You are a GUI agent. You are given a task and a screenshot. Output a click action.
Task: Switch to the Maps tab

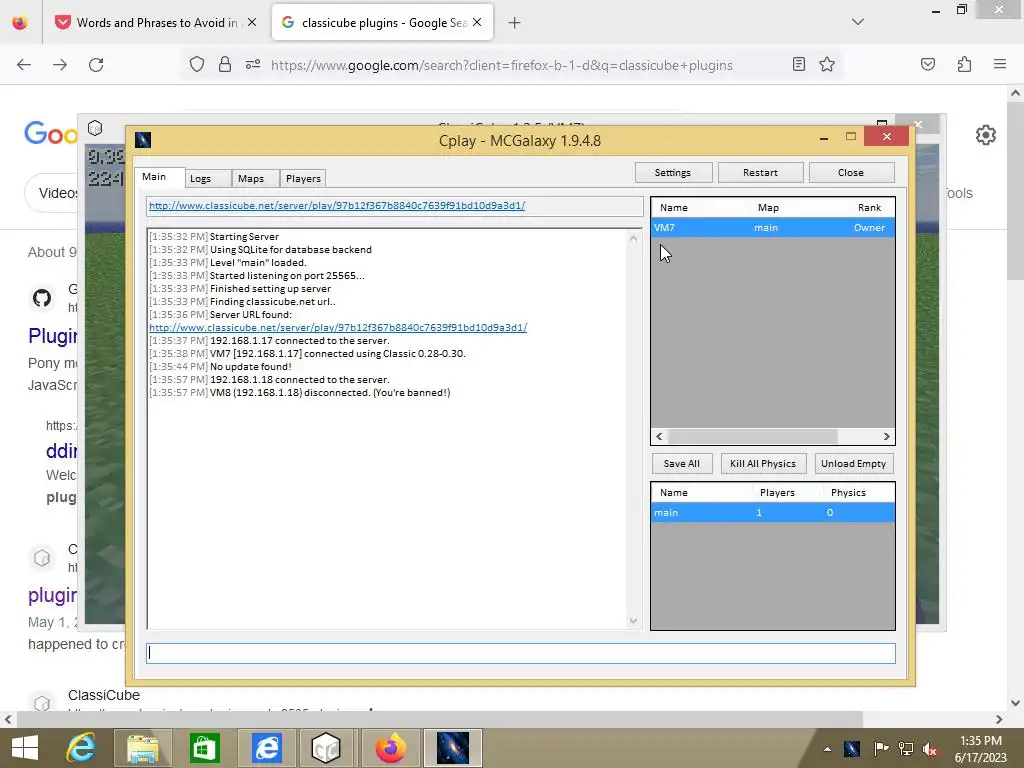coord(251,178)
